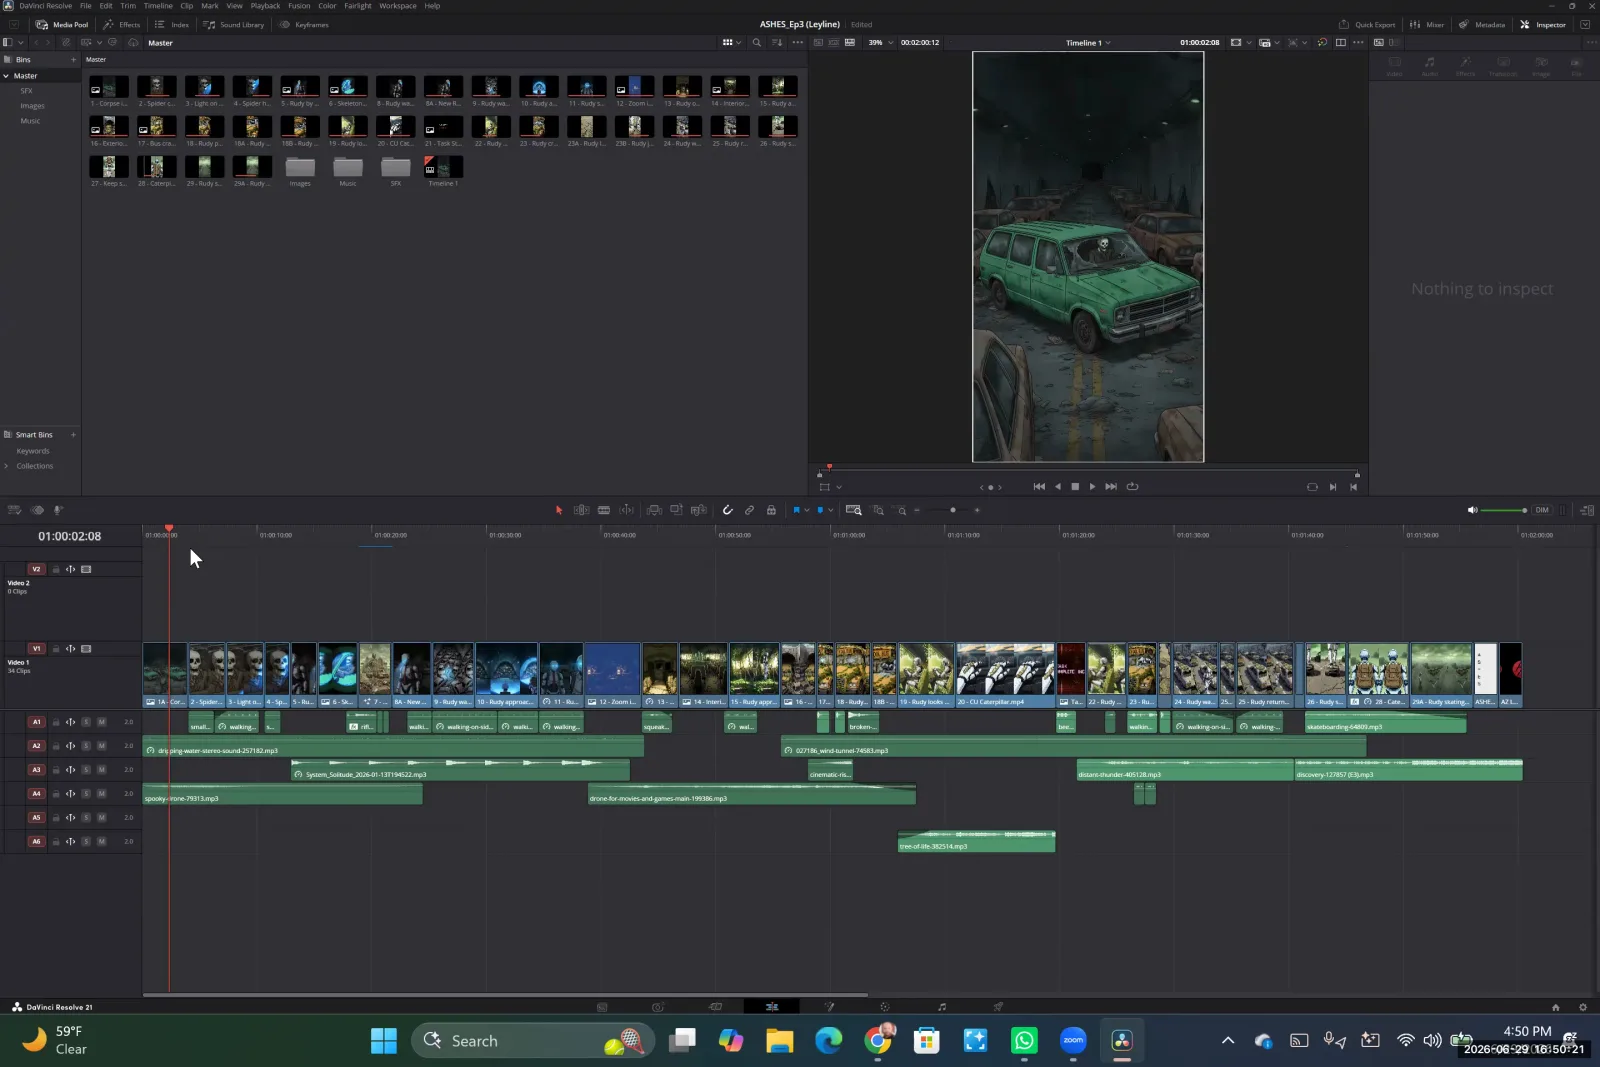Click the Replace Clip icon
This screenshot has width=1600, height=1067.
point(699,510)
